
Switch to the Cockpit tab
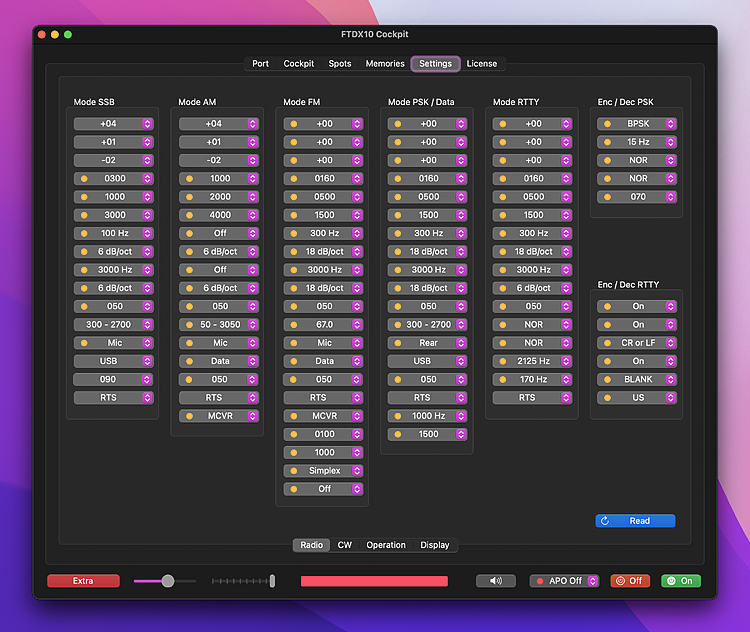pos(298,64)
